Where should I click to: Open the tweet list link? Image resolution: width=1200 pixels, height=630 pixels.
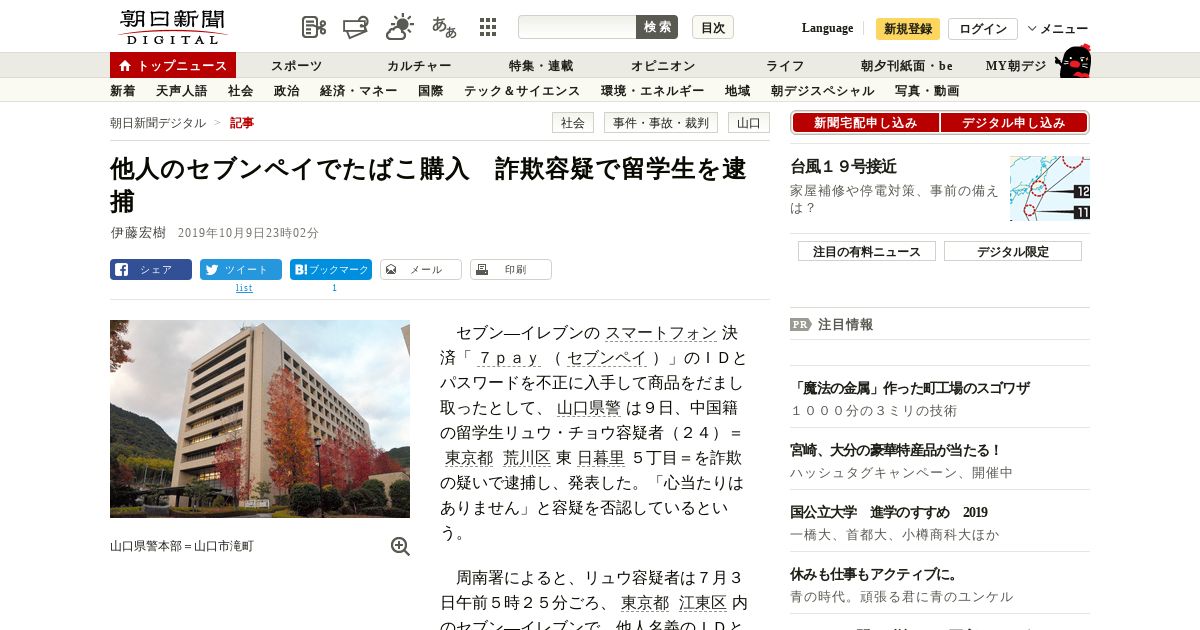(x=244, y=288)
